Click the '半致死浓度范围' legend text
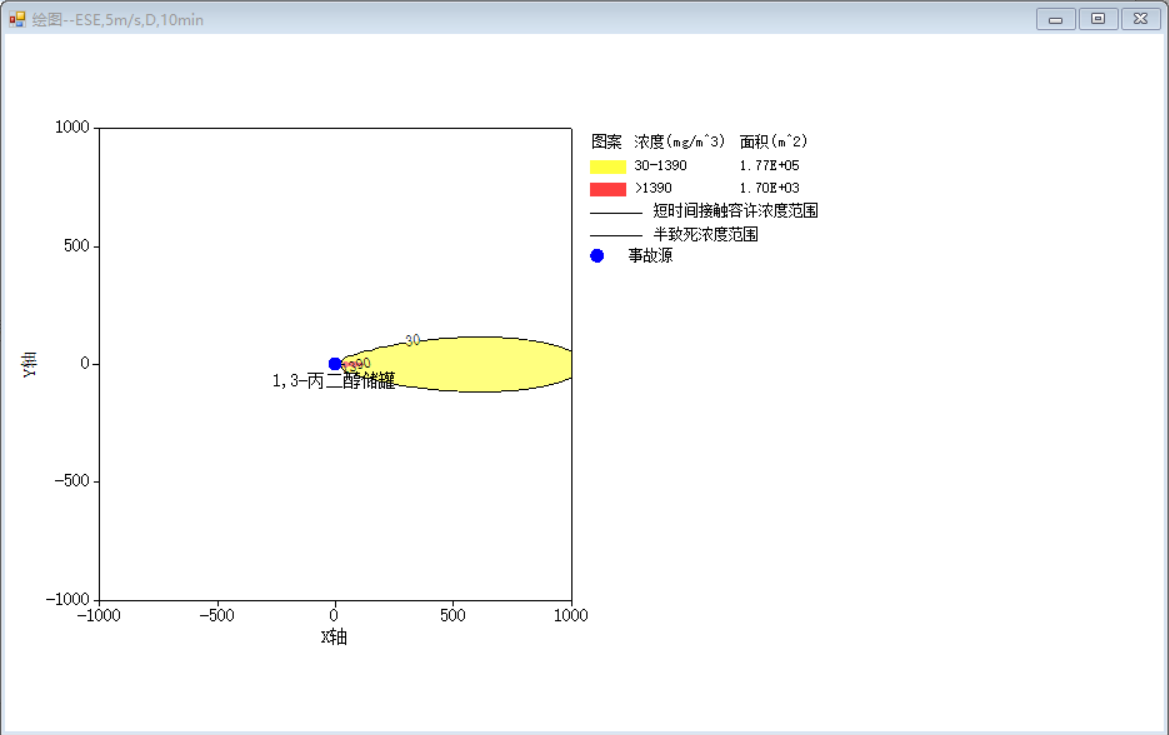The width and height of the screenshot is (1169, 735). pos(705,234)
